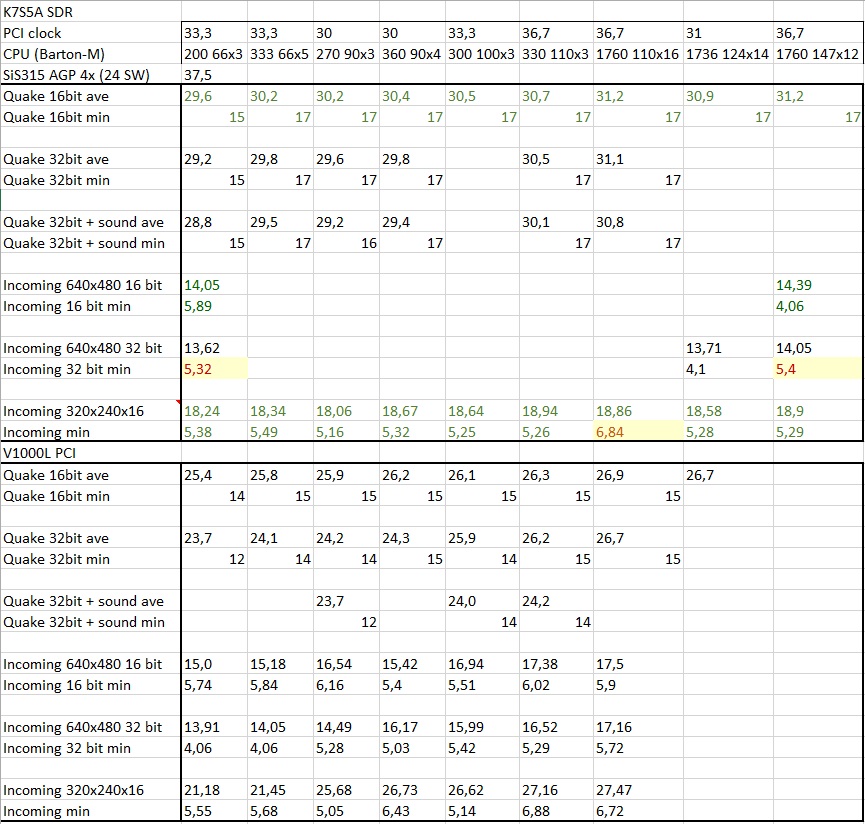Select the '333 66x5' CPU cell
The image size is (865, 824).
point(279,54)
